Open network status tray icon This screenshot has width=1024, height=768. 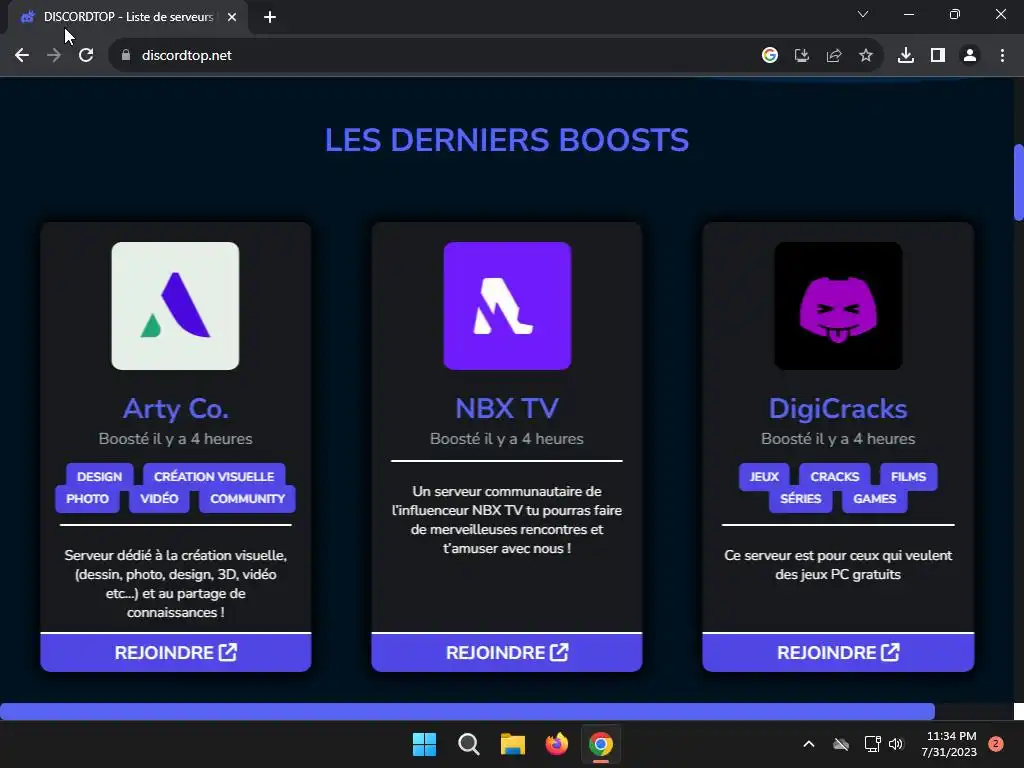pyautogui.click(x=872, y=744)
